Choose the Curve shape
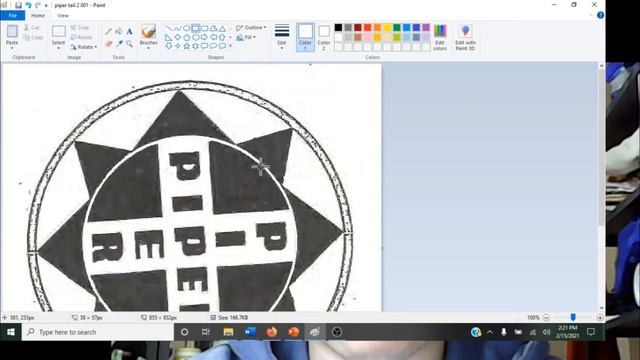The image size is (640, 360). 178,29
